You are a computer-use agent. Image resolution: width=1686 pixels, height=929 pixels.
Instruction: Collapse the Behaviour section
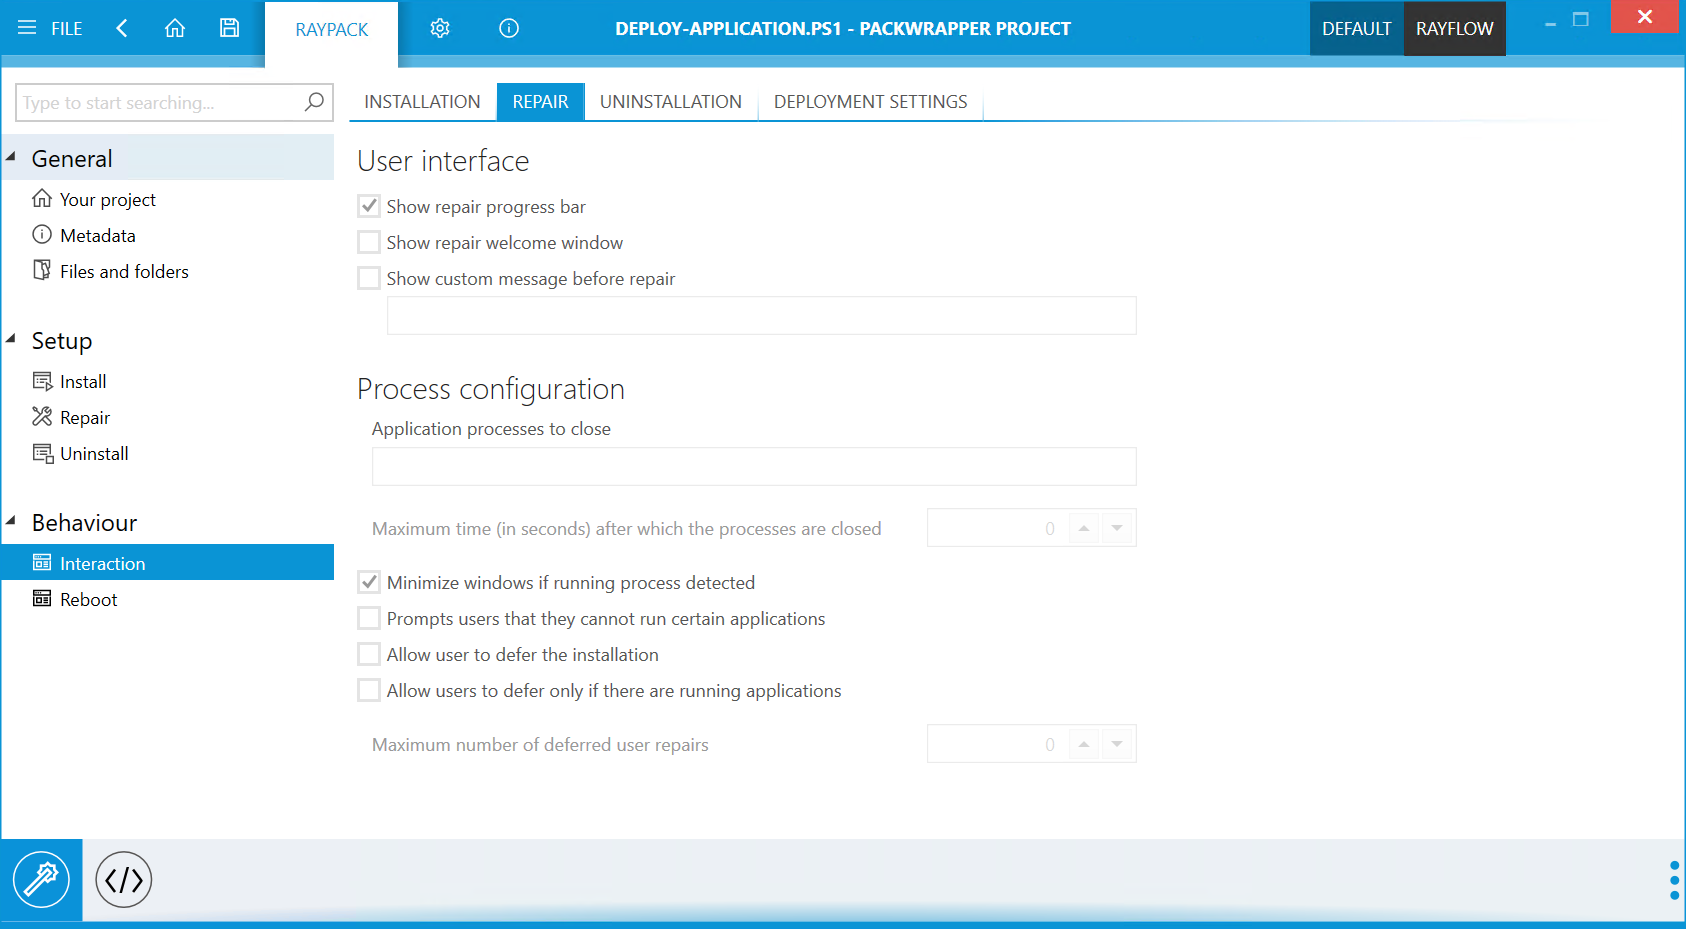pos(12,521)
